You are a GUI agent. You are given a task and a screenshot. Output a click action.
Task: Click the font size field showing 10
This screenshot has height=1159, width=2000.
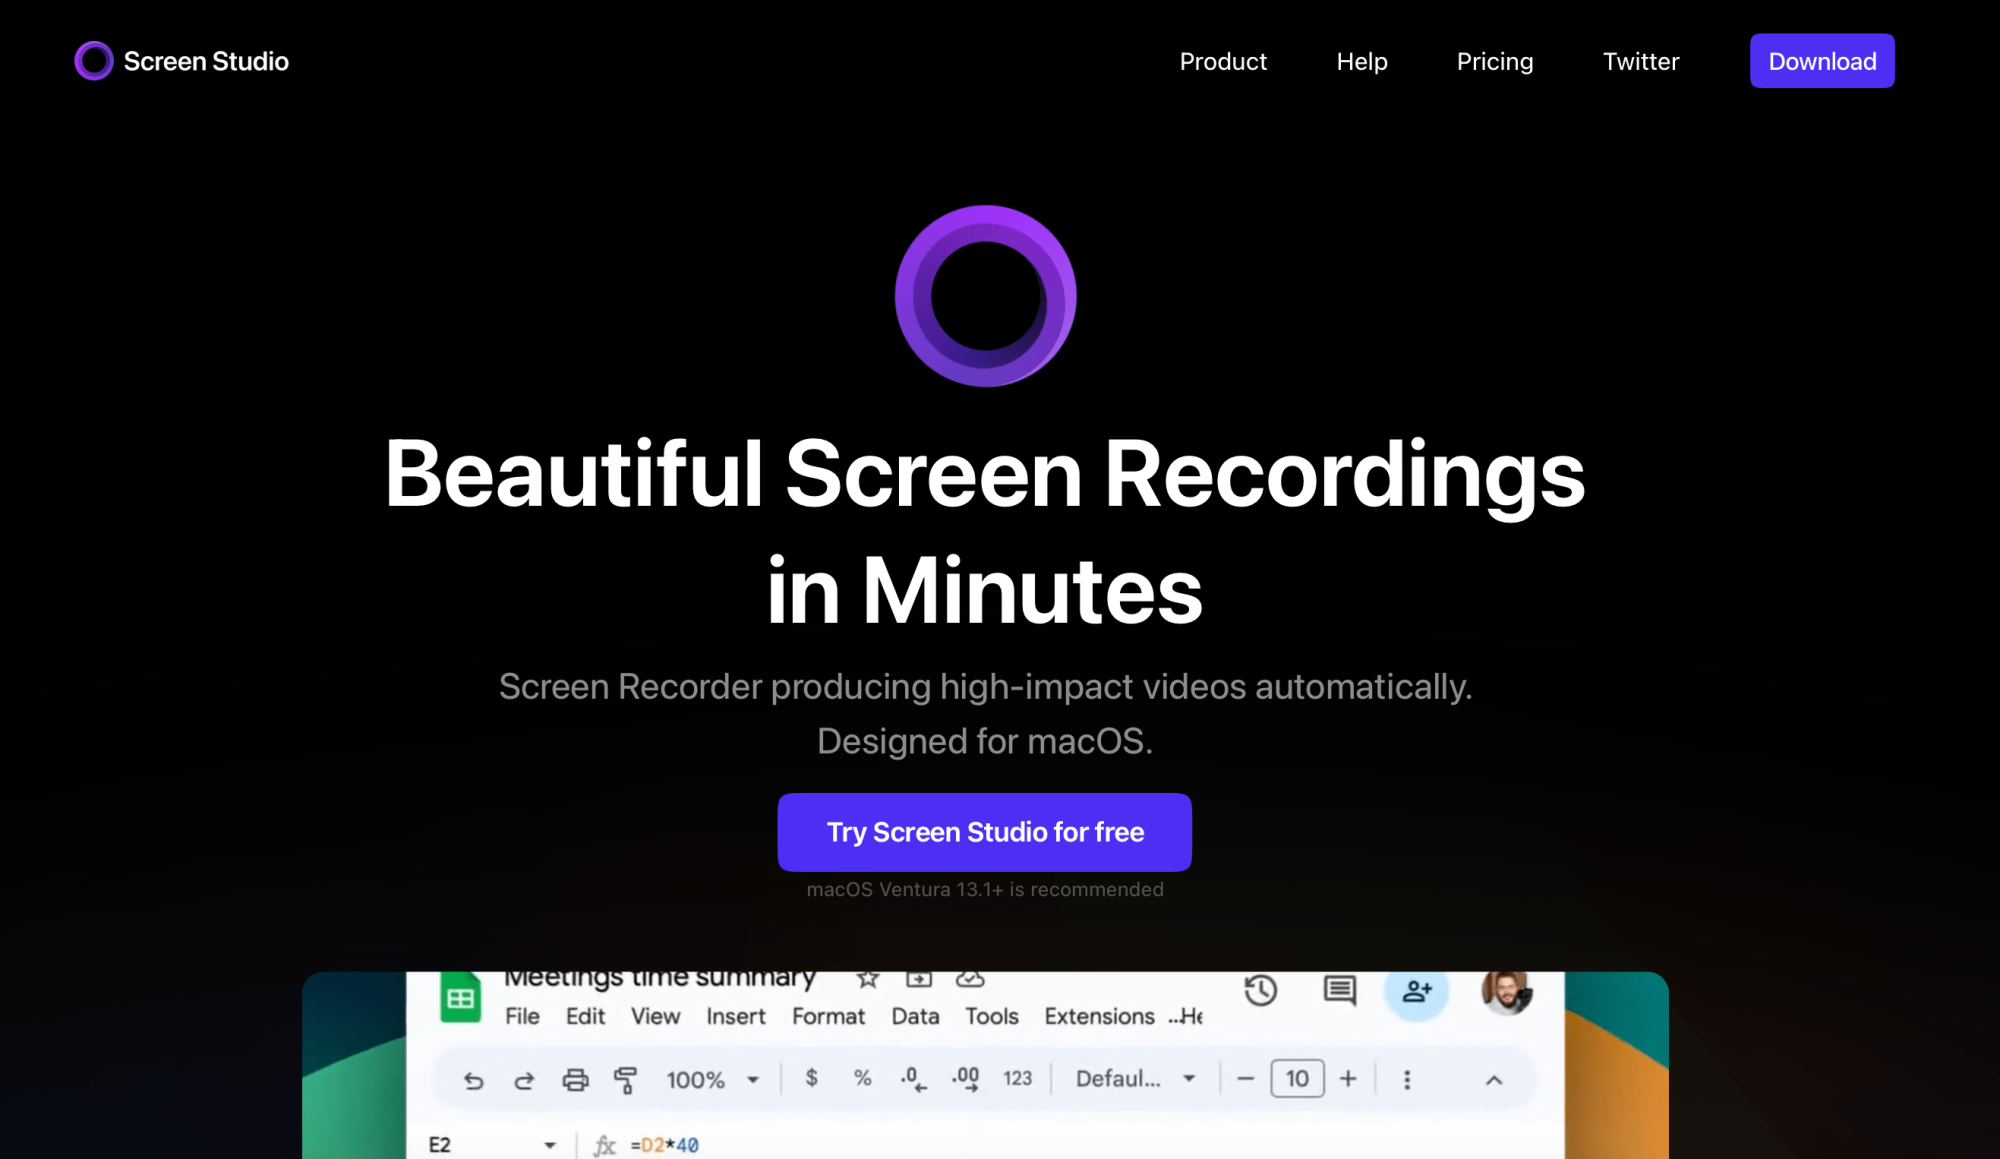point(1297,1079)
